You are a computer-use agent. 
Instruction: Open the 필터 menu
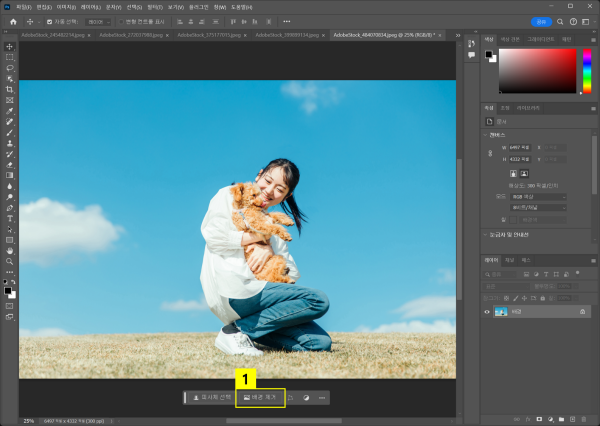click(x=154, y=6)
